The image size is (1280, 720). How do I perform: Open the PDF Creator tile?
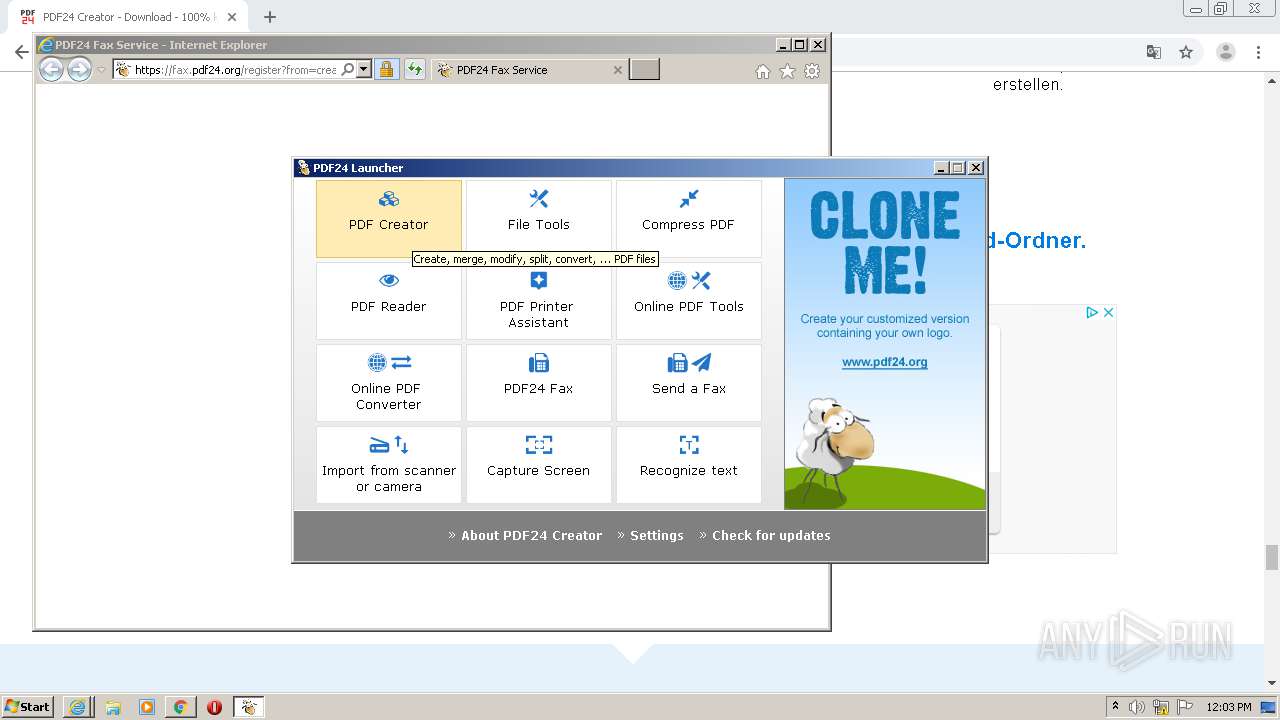[389, 219]
